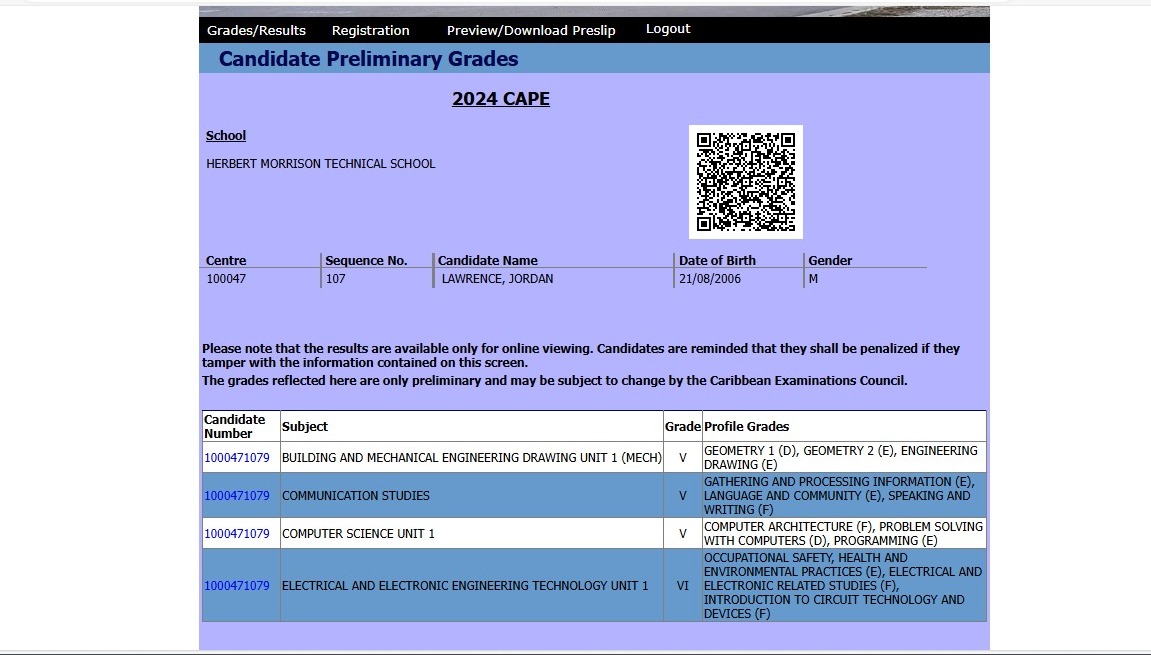Click the Candidate Name column header
Image resolution: width=1151 pixels, height=655 pixels.
point(487,261)
